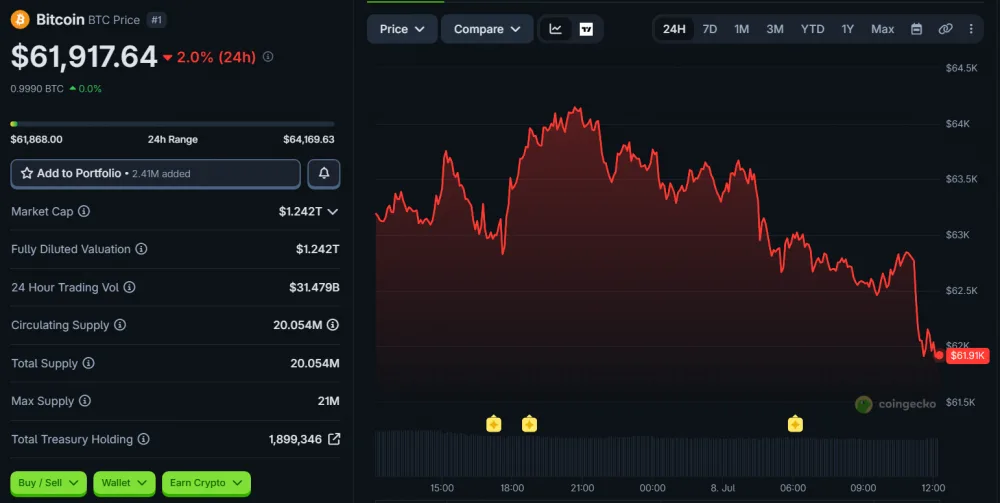This screenshot has width=1000, height=503.
Task: Click the 21M max supply value
Action: [x=329, y=401]
